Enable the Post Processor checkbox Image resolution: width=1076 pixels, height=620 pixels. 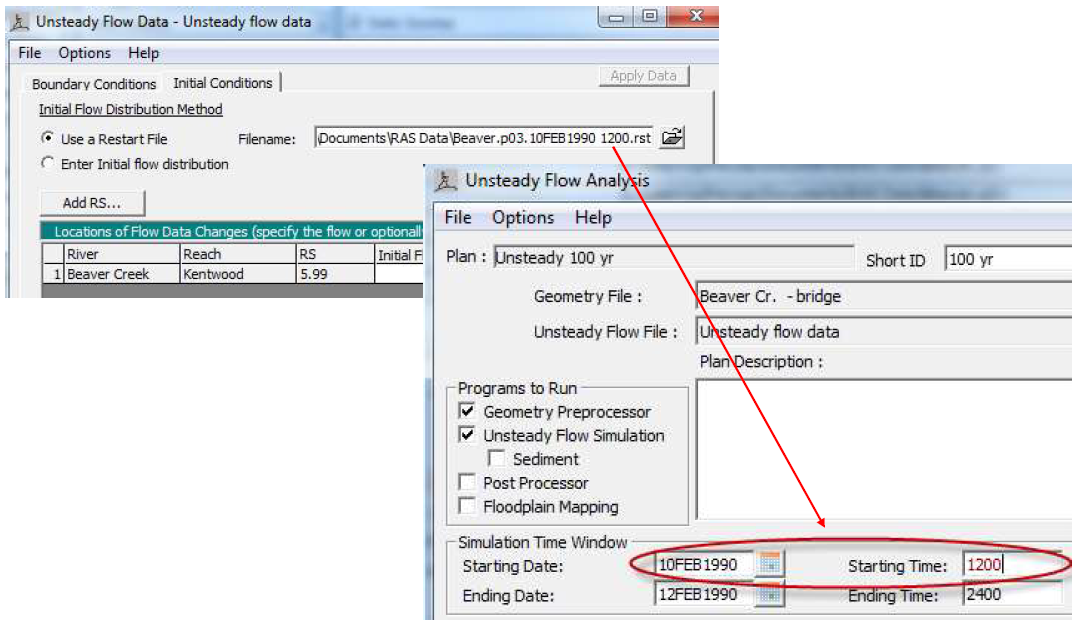click(467, 483)
